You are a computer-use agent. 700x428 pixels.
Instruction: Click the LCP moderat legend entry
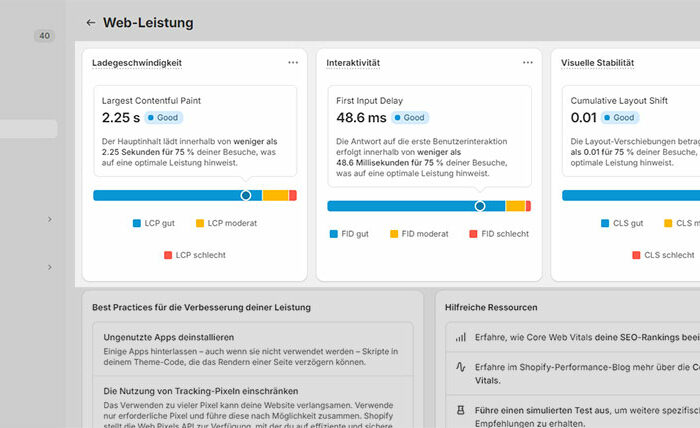[x=226, y=223]
